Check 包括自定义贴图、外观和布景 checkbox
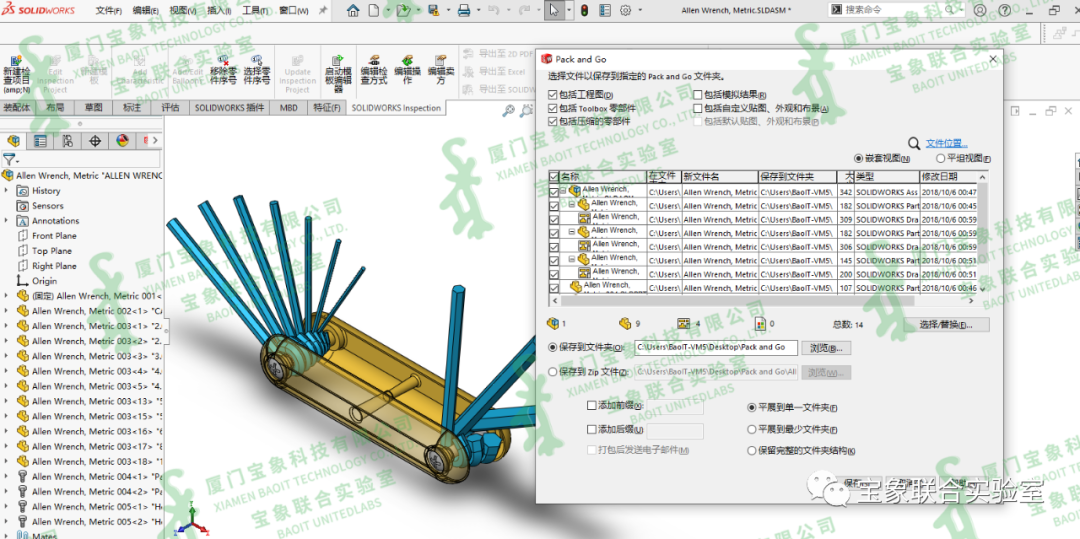Viewport: 1080px width, 539px height. (x=698, y=108)
